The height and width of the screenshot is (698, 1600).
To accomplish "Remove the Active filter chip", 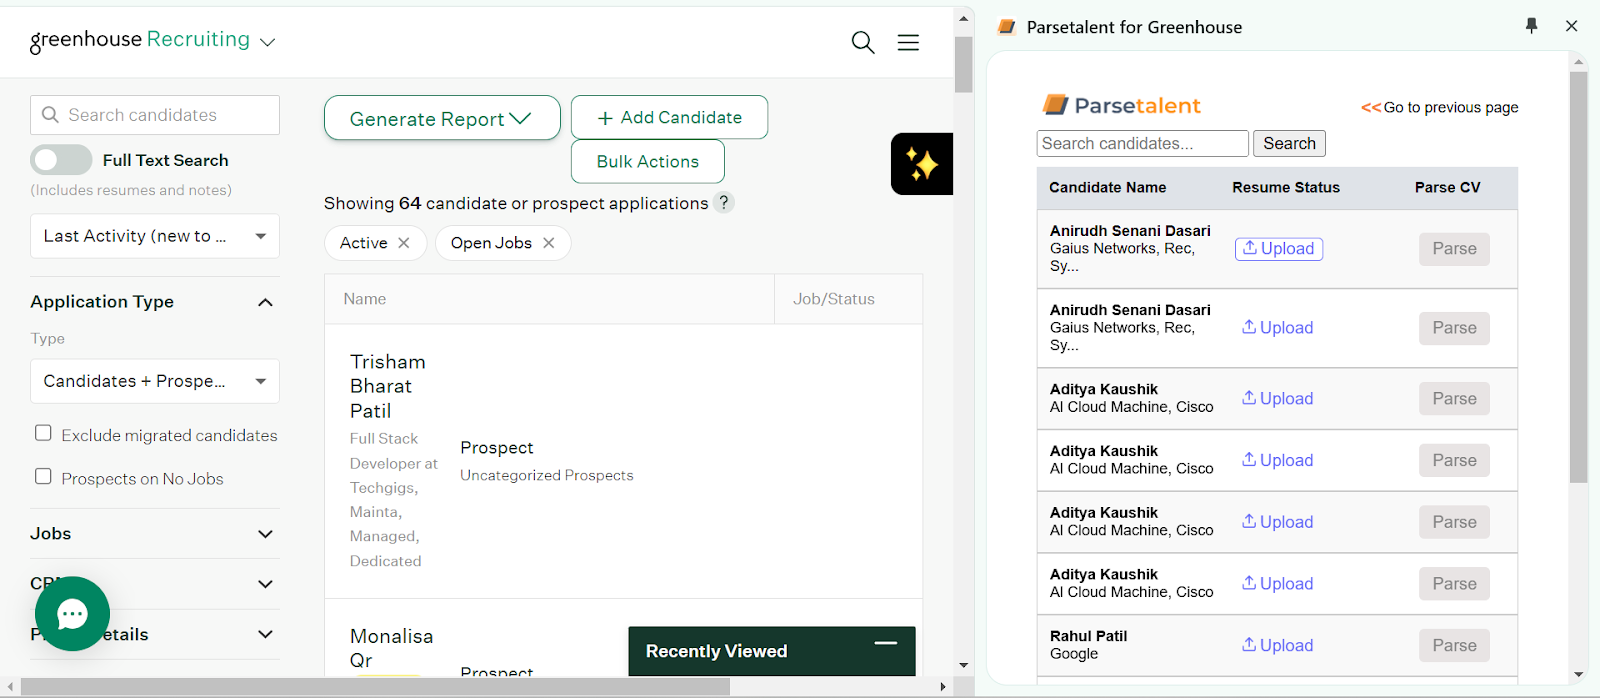I will 404,243.
